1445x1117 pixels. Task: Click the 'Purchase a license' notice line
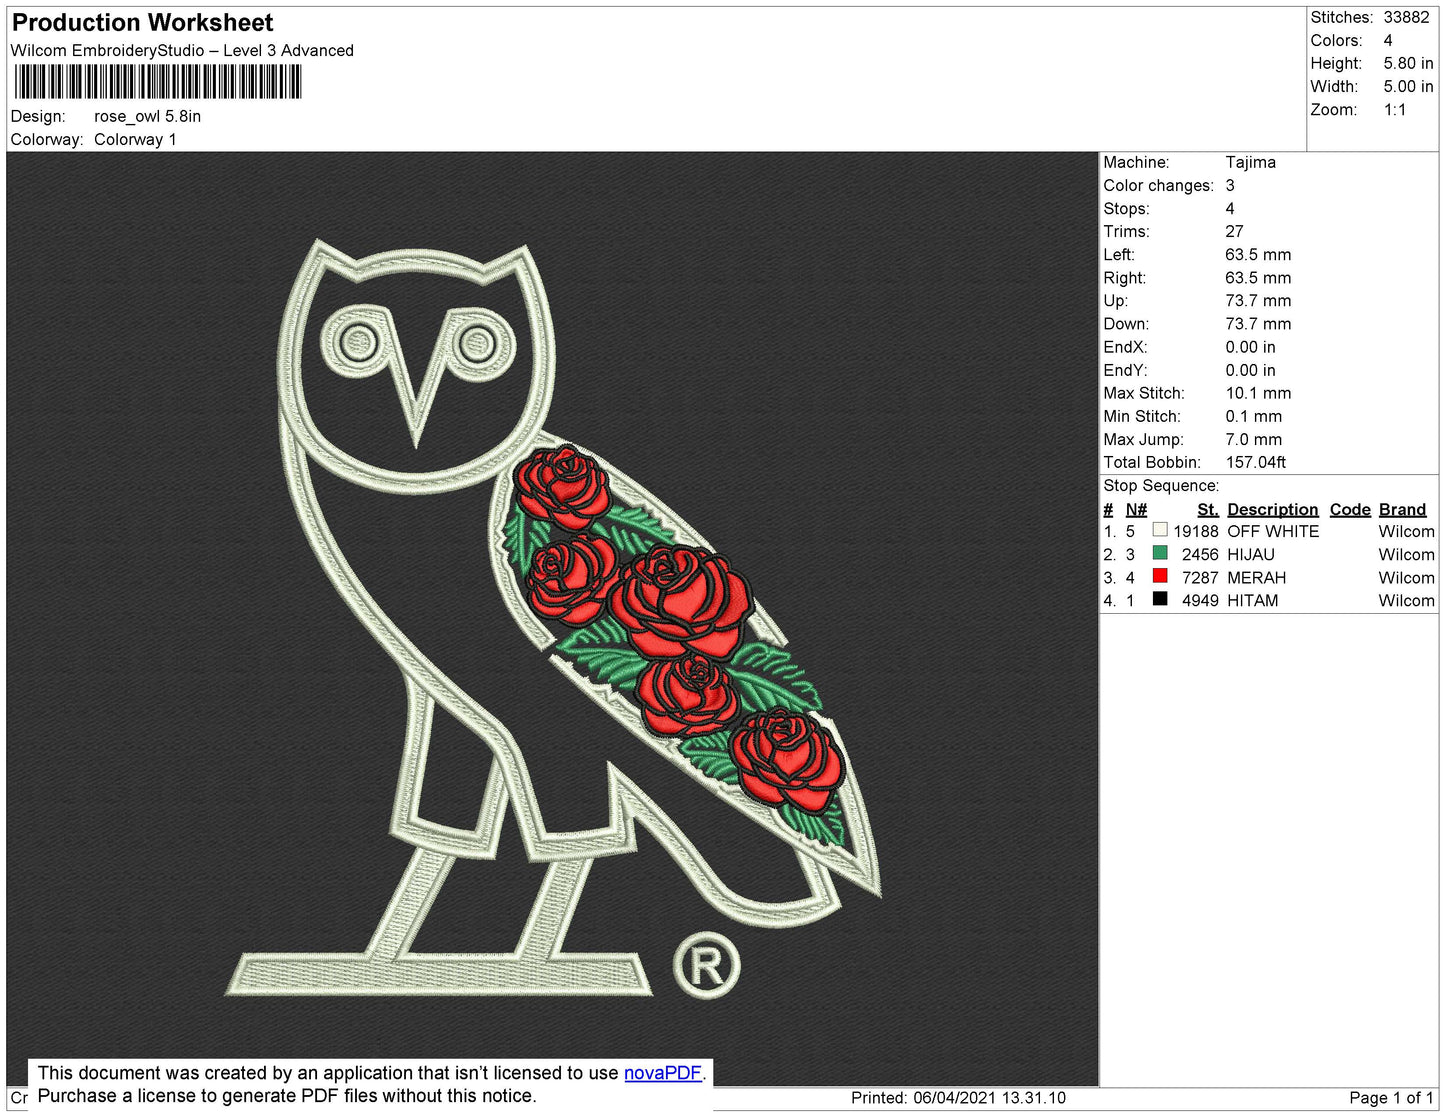(287, 1096)
